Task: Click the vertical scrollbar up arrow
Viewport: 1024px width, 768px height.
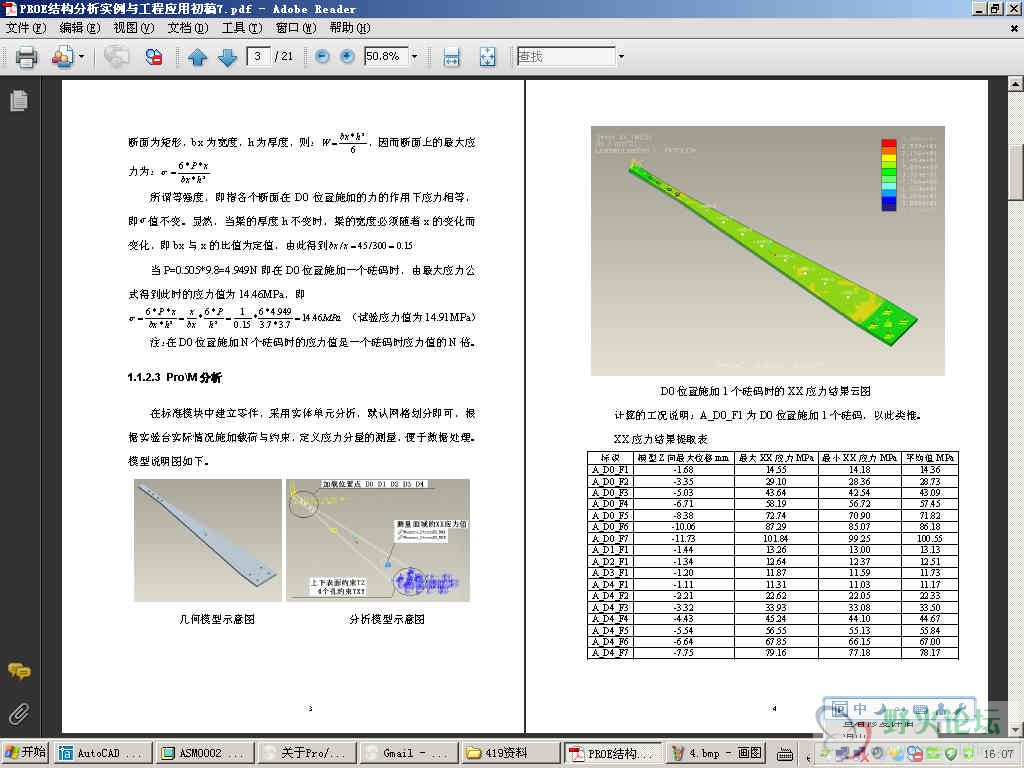Action: [1016, 84]
